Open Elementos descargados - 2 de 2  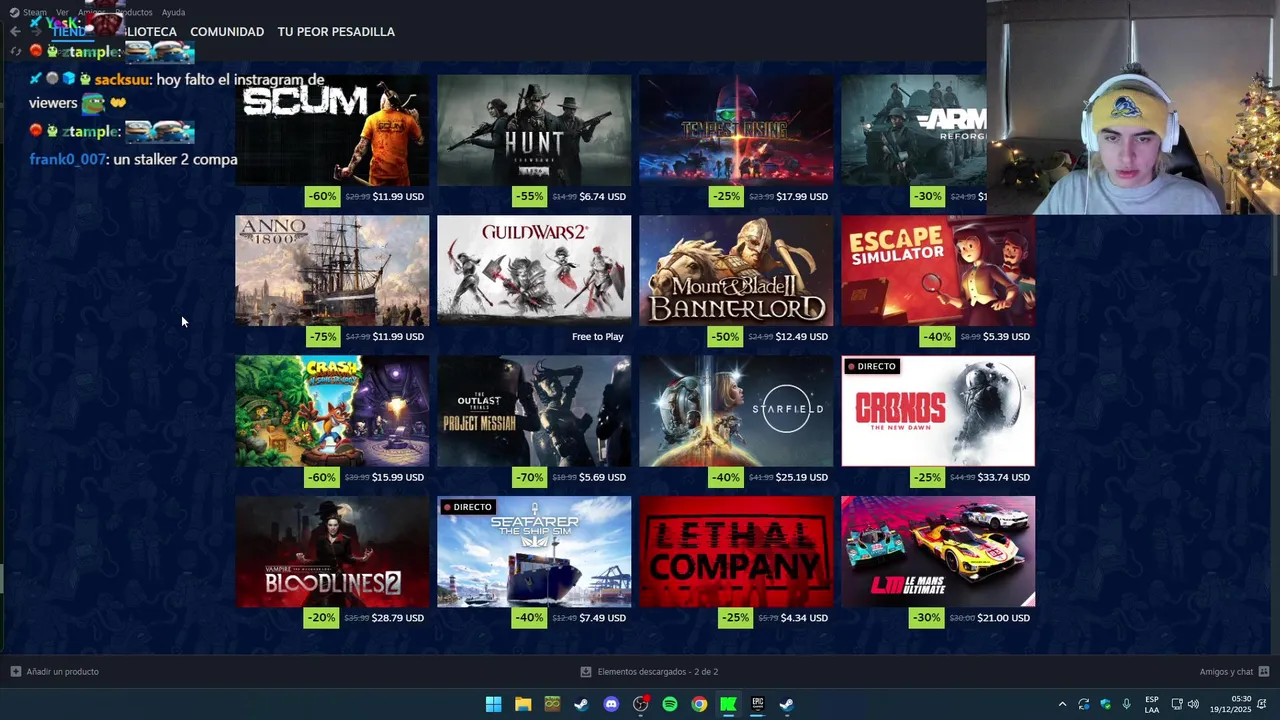pos(658,672)
